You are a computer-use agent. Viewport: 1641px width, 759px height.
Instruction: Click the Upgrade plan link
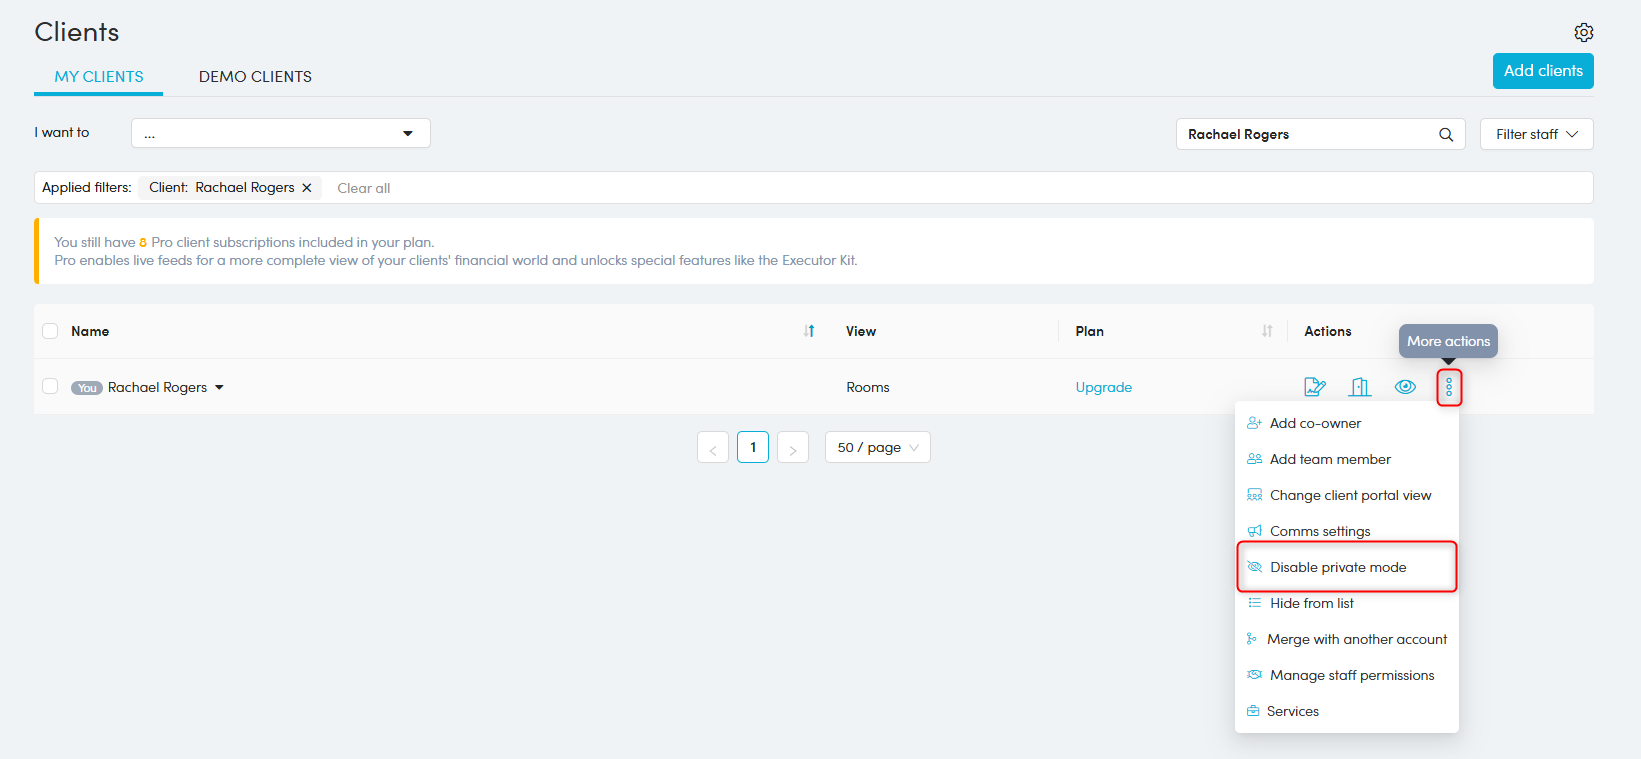1103,387
